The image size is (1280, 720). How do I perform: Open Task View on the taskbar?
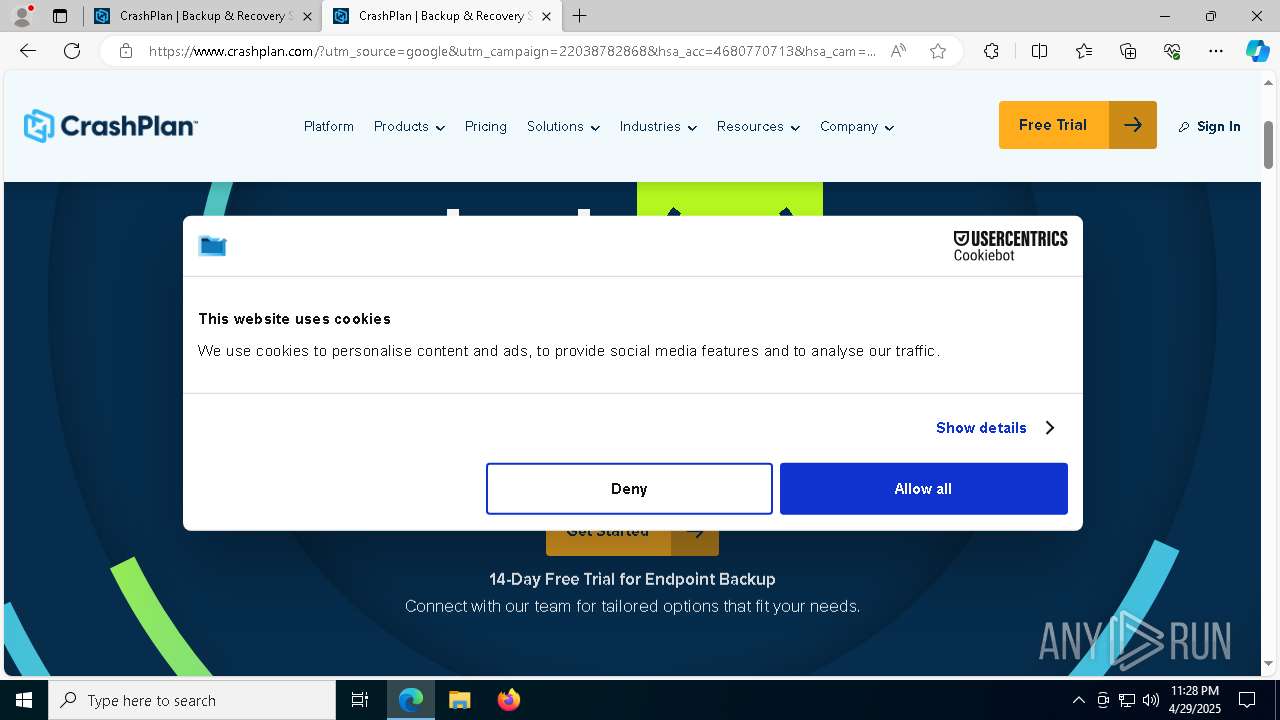360,700
